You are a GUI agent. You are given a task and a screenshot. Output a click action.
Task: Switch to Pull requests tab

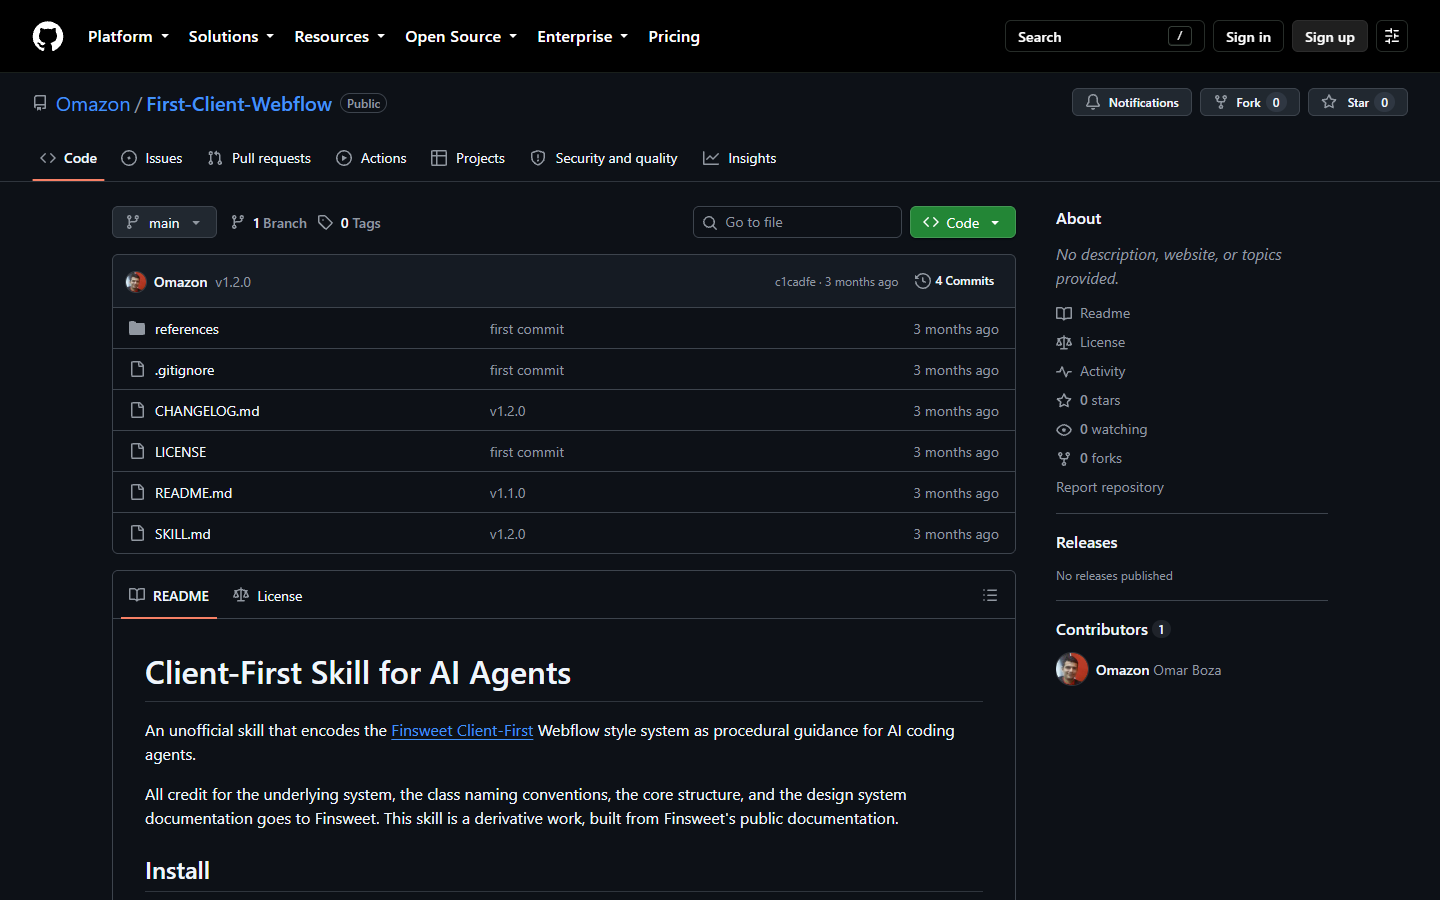(259, 158)
